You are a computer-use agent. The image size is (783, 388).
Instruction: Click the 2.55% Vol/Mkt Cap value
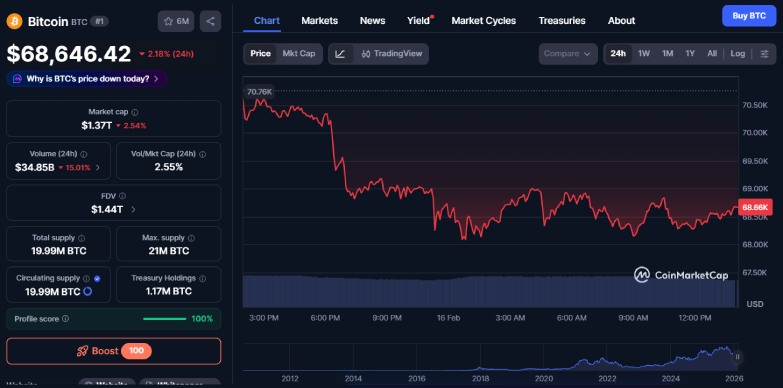169,167
